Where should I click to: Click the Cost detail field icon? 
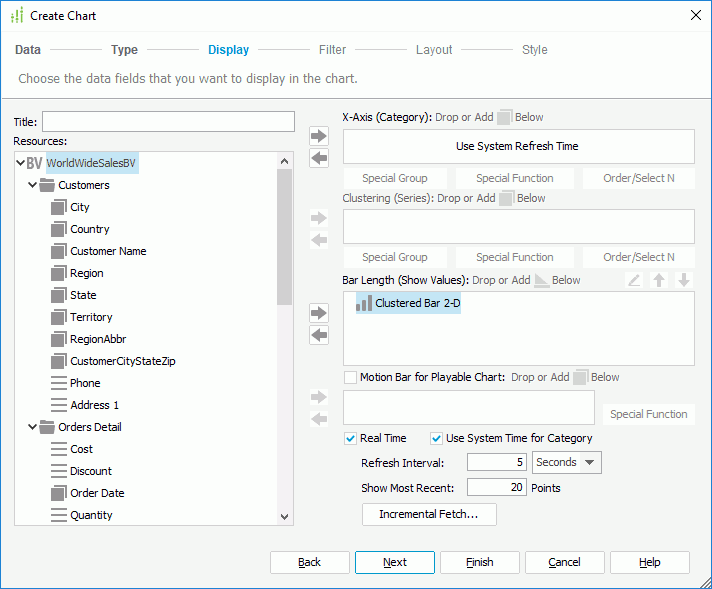point(59,449)
